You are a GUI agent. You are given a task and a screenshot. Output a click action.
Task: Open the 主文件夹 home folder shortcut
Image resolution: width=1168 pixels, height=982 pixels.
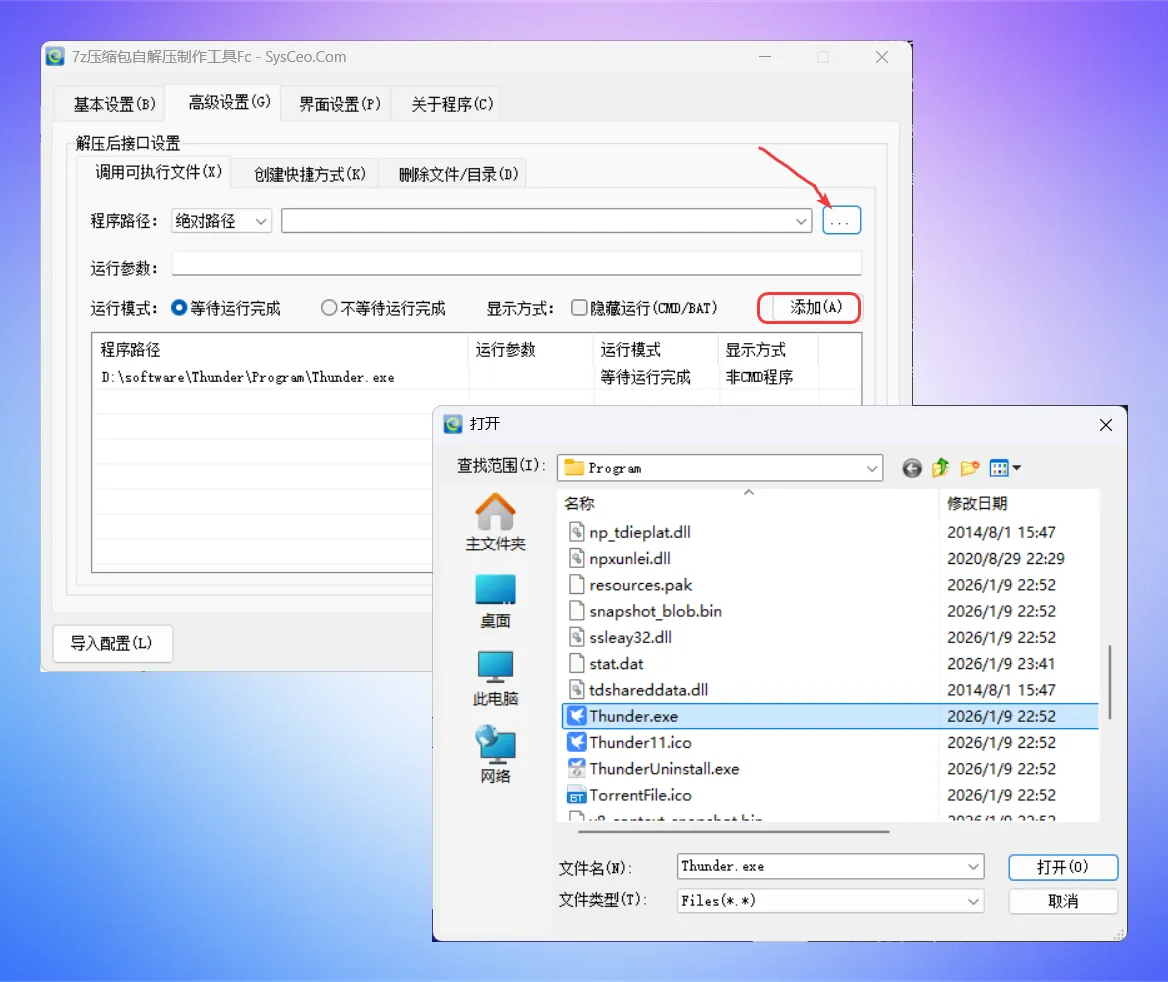coord(495,522)
